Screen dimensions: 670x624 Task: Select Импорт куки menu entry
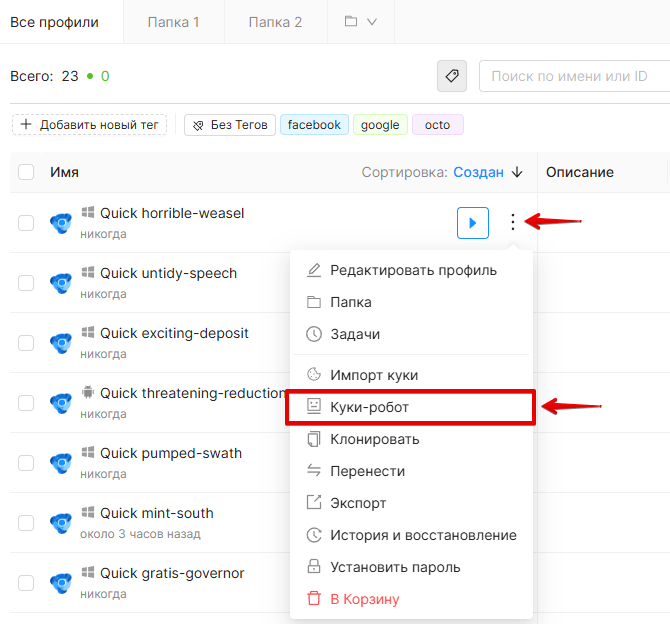tap(411, 375)
